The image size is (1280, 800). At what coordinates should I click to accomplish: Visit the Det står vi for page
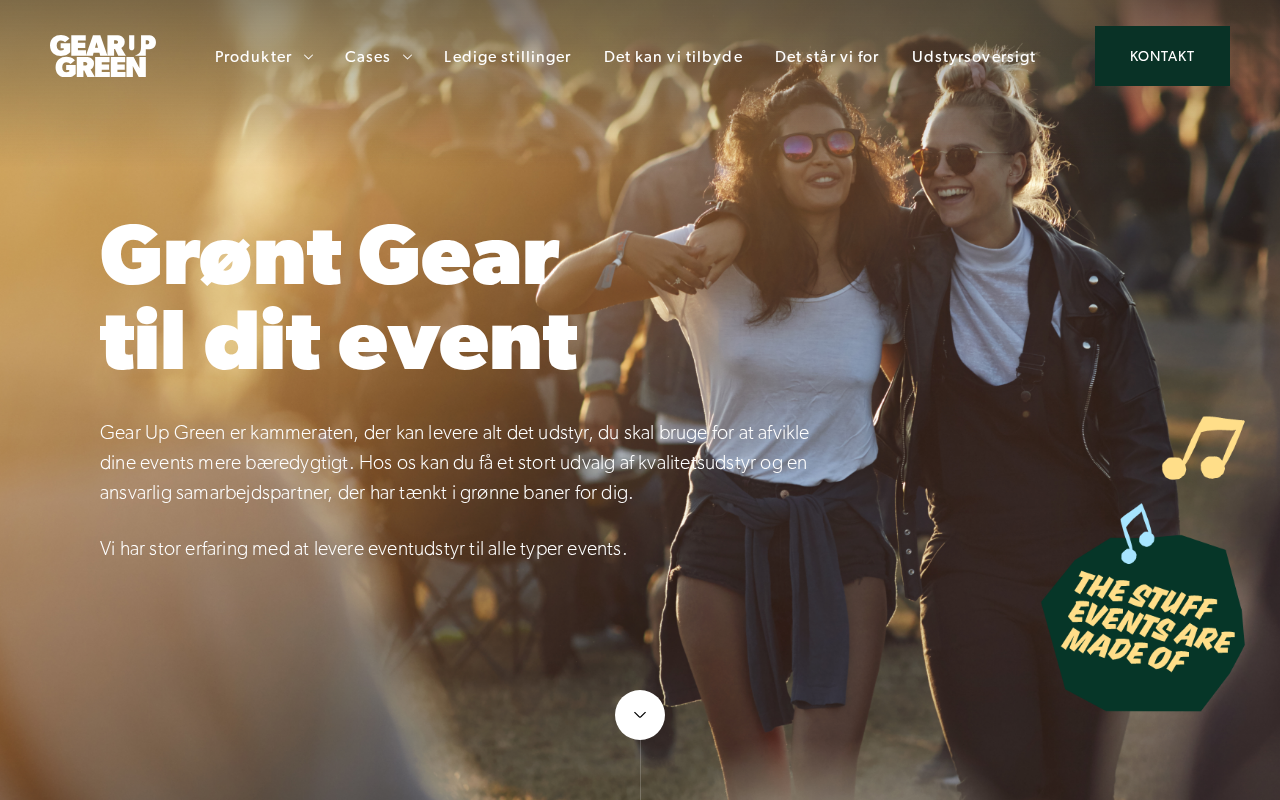pos(827,57)
